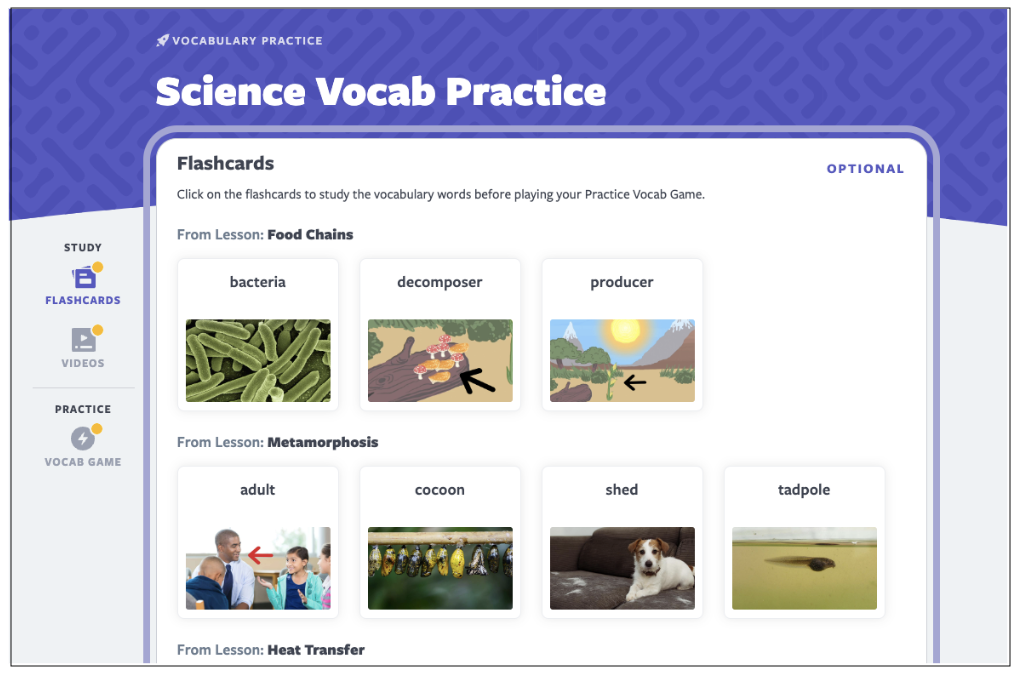Click the rocket icon beside Vocabulary Practice

pyautogui.click(x=162, y=41)
